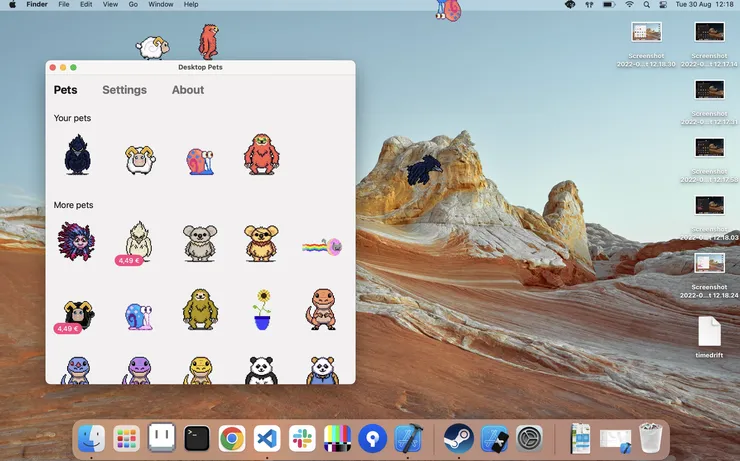Open the About tab
This screenshot has height=461, width=740.
point(188,90)
